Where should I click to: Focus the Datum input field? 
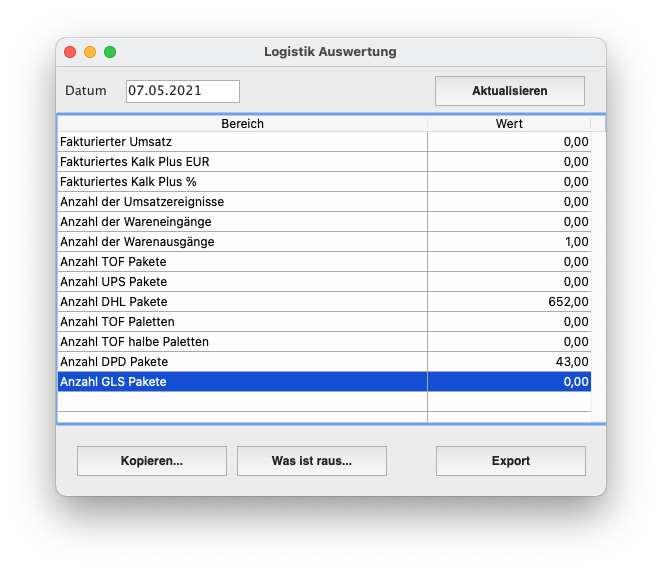(x=182, y=91)
